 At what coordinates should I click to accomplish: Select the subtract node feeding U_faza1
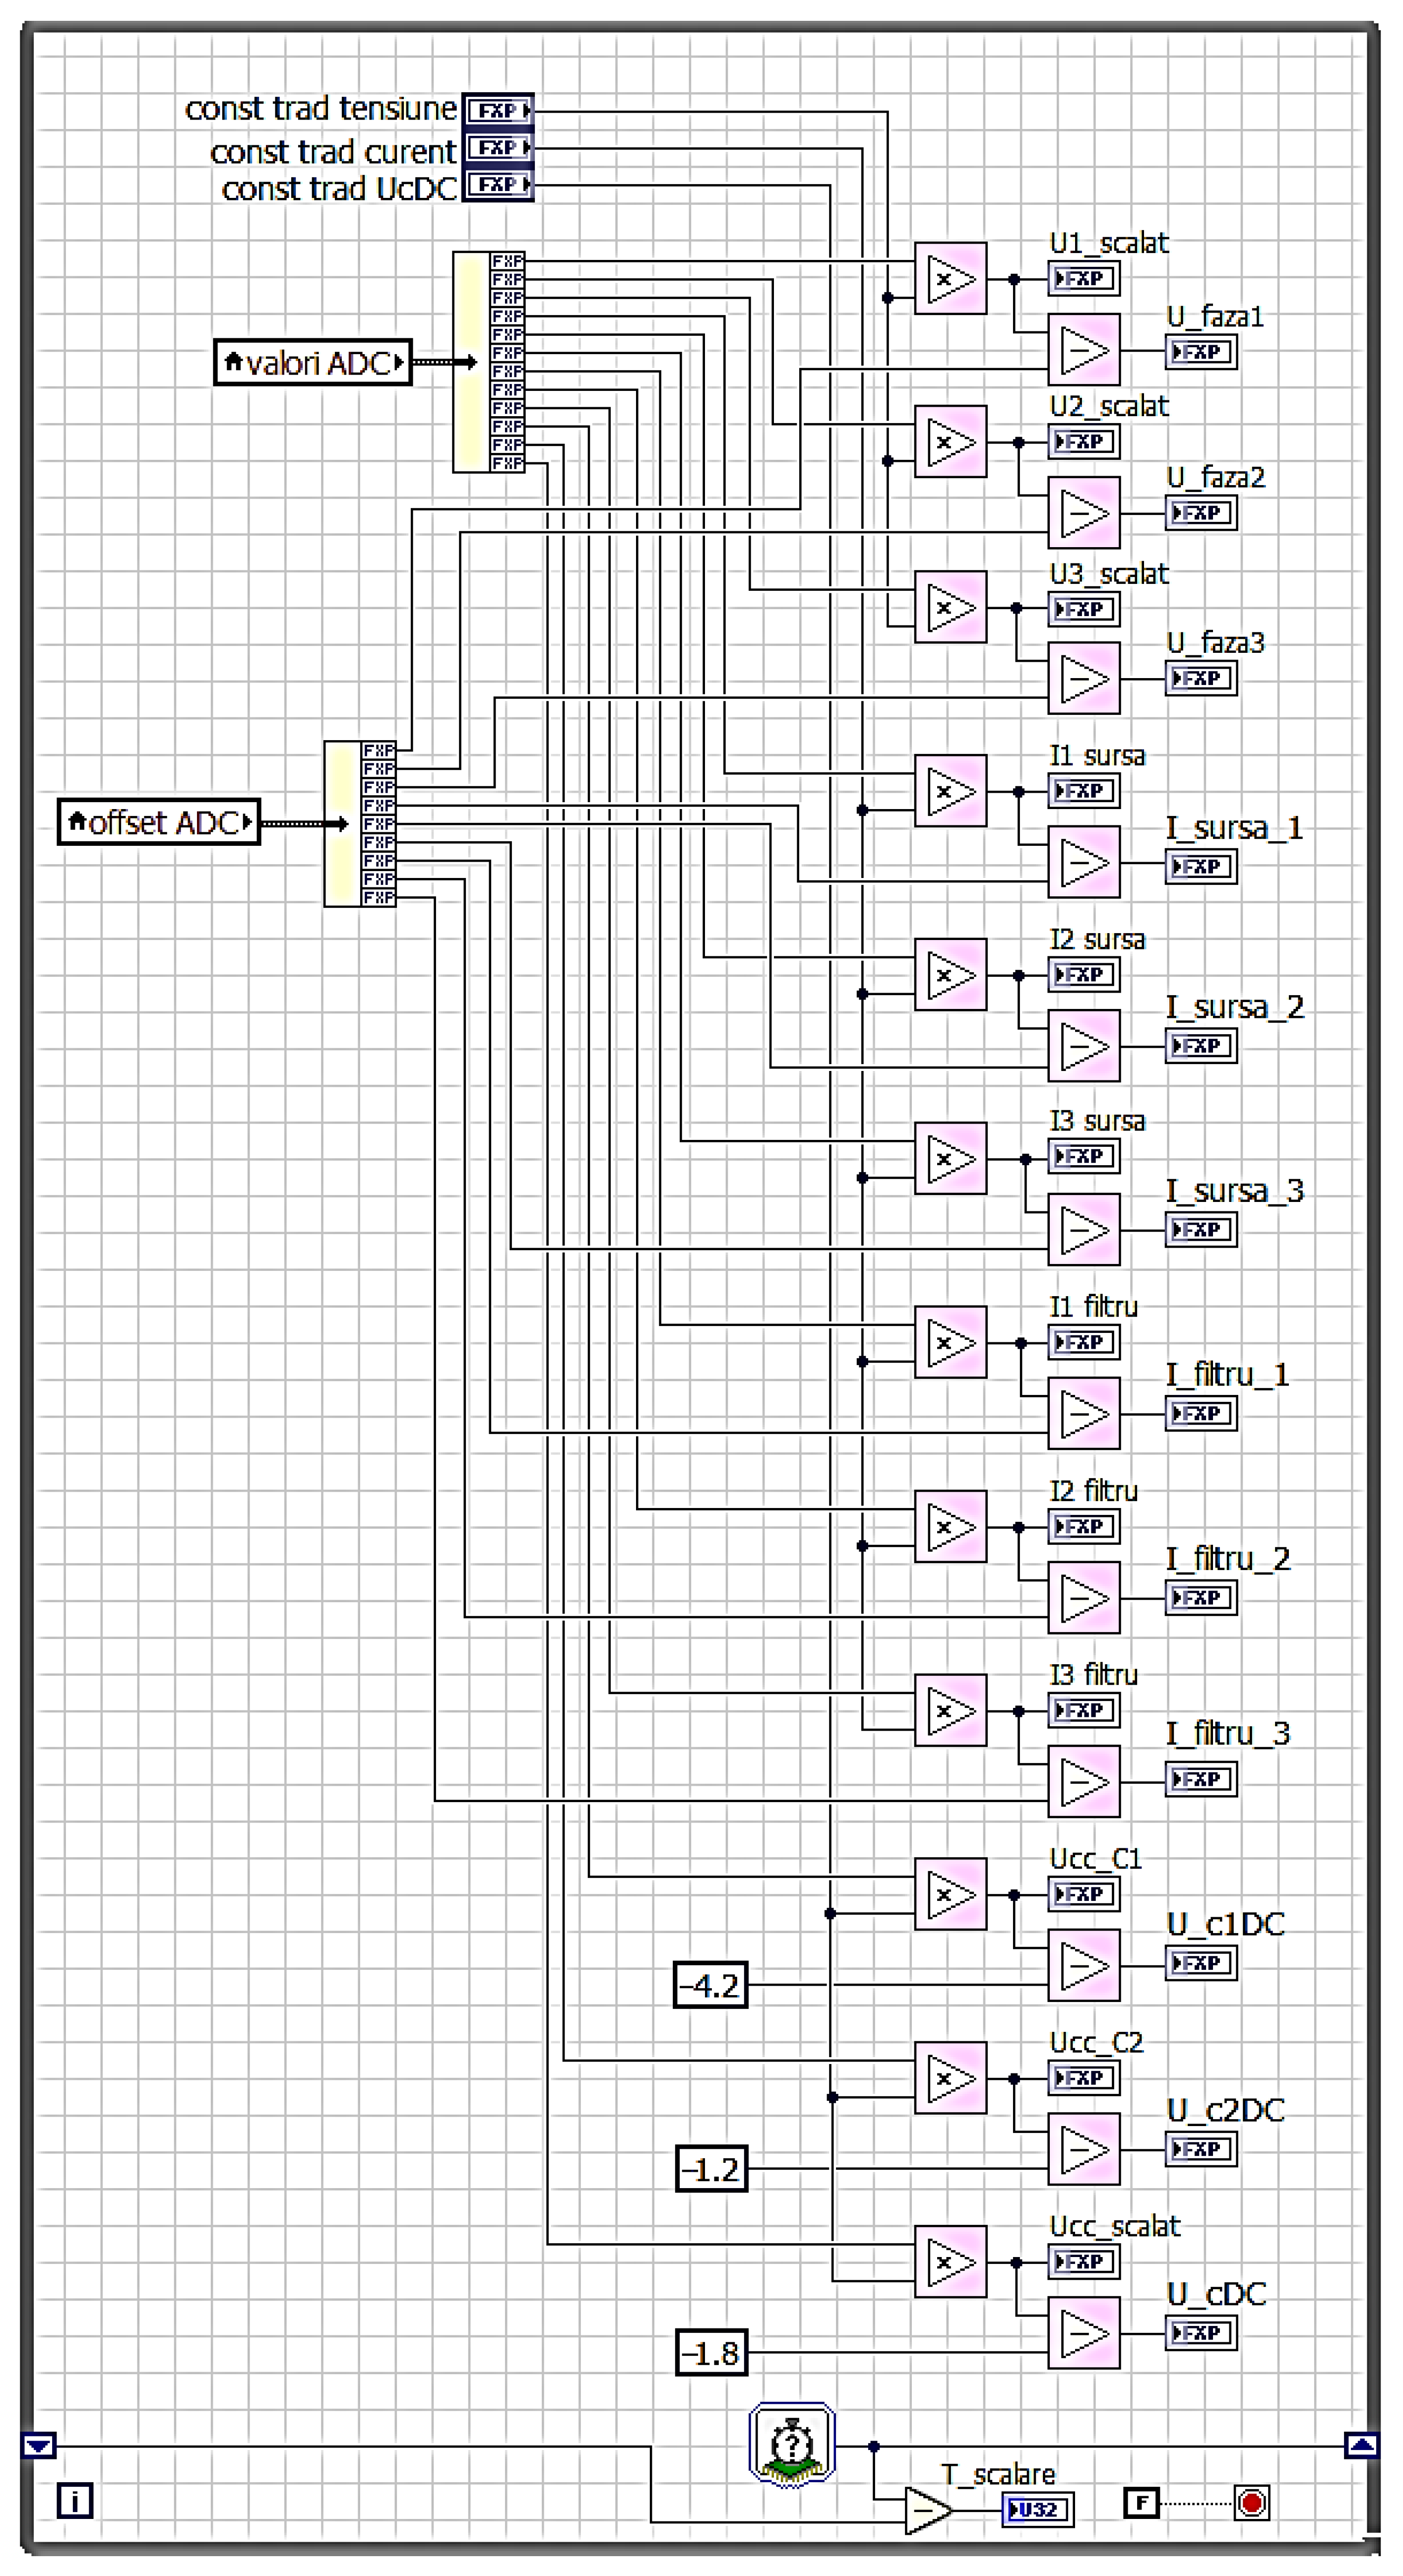1083,350
